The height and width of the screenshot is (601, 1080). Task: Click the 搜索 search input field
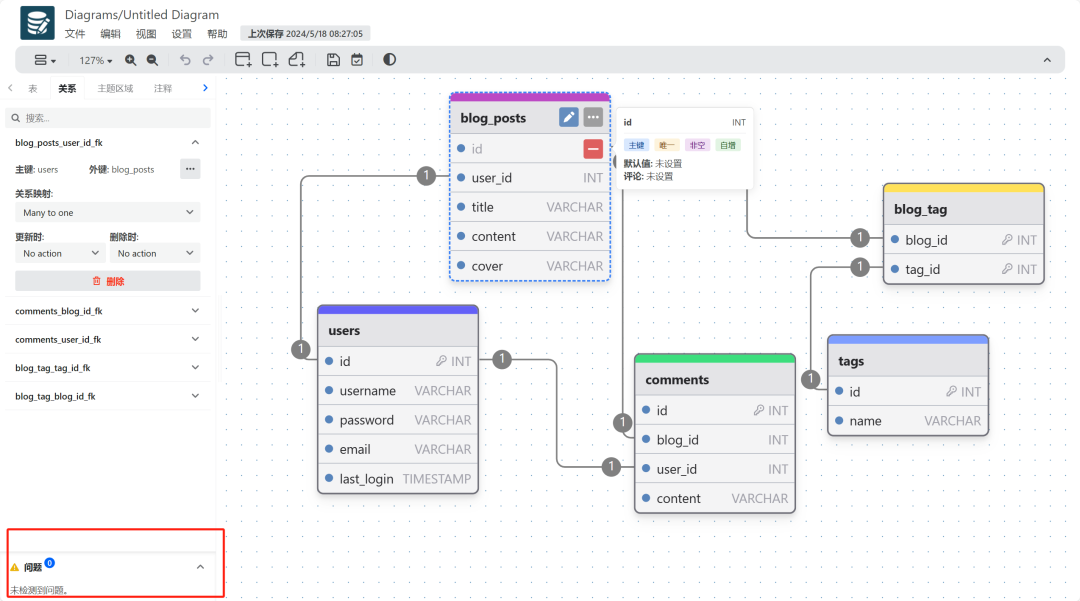(108, 118)
